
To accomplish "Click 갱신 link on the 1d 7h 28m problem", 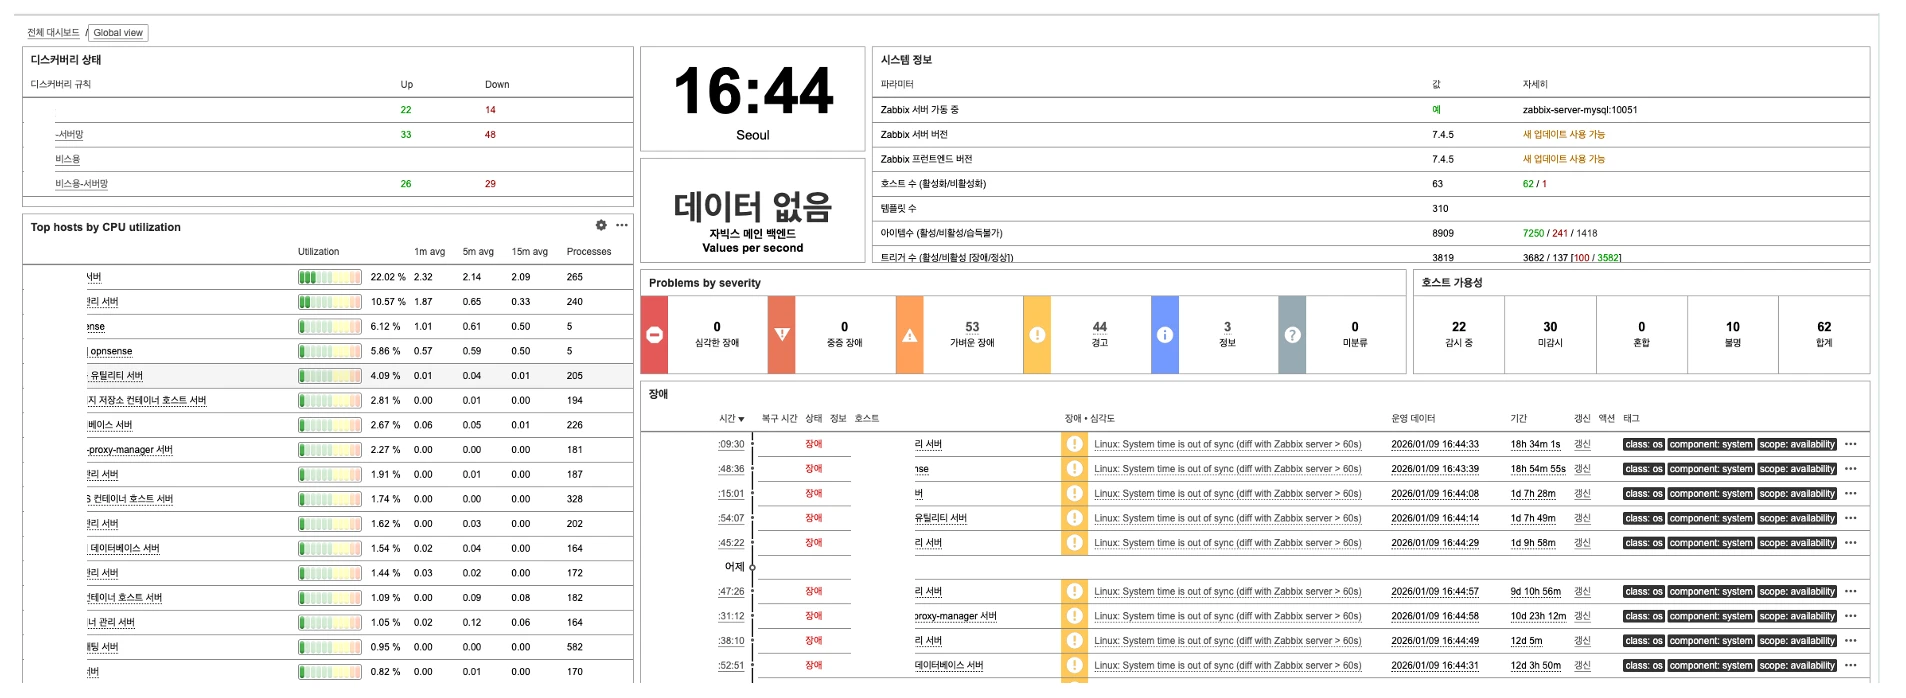I will click(x=1582, y=494).
